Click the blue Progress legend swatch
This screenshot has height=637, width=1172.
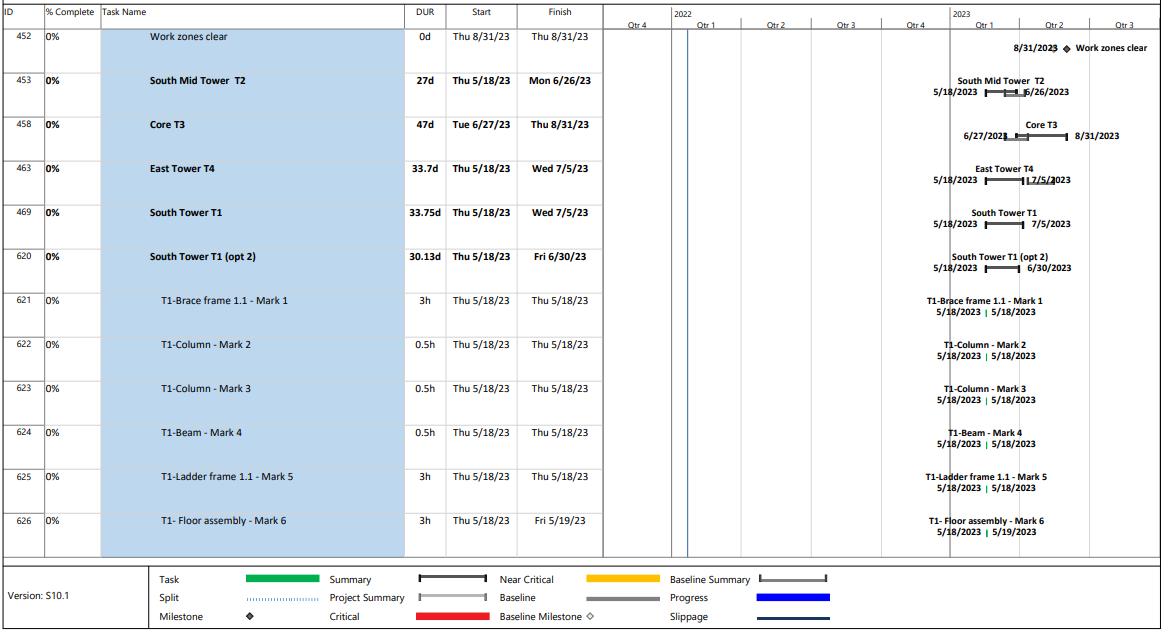[x=793, y=597]
